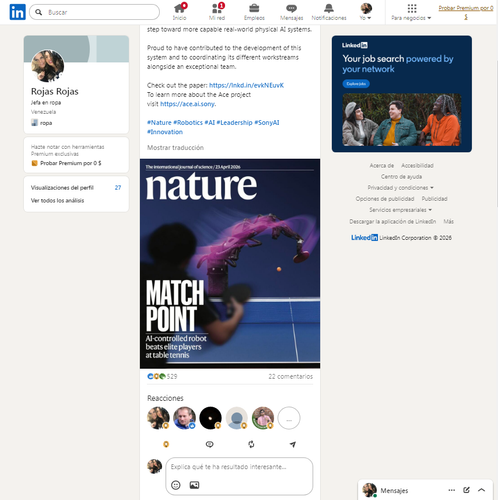
Task: Compose a new message with the pencil icon
Action: (466, 490)
